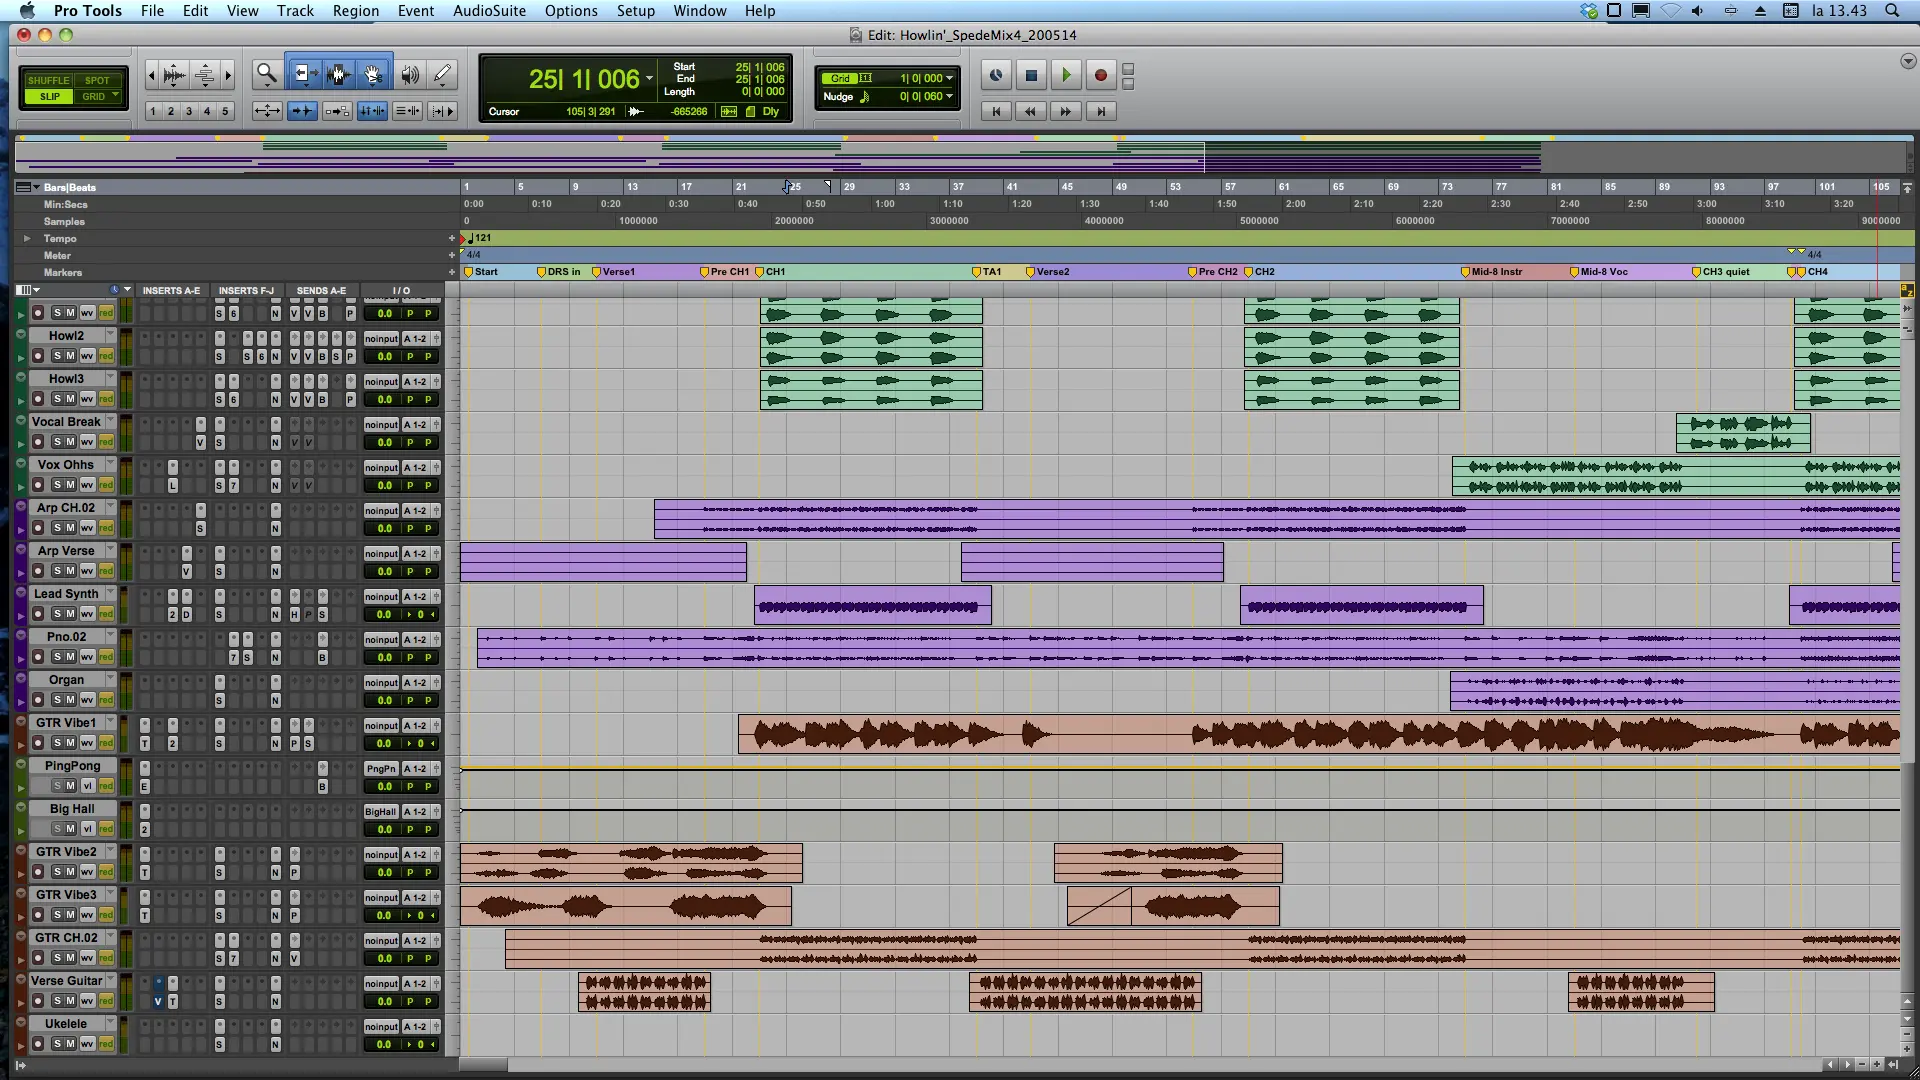The image size is (1920, 1080).
Task: Click the Online transport button
Action: (996, 75)
